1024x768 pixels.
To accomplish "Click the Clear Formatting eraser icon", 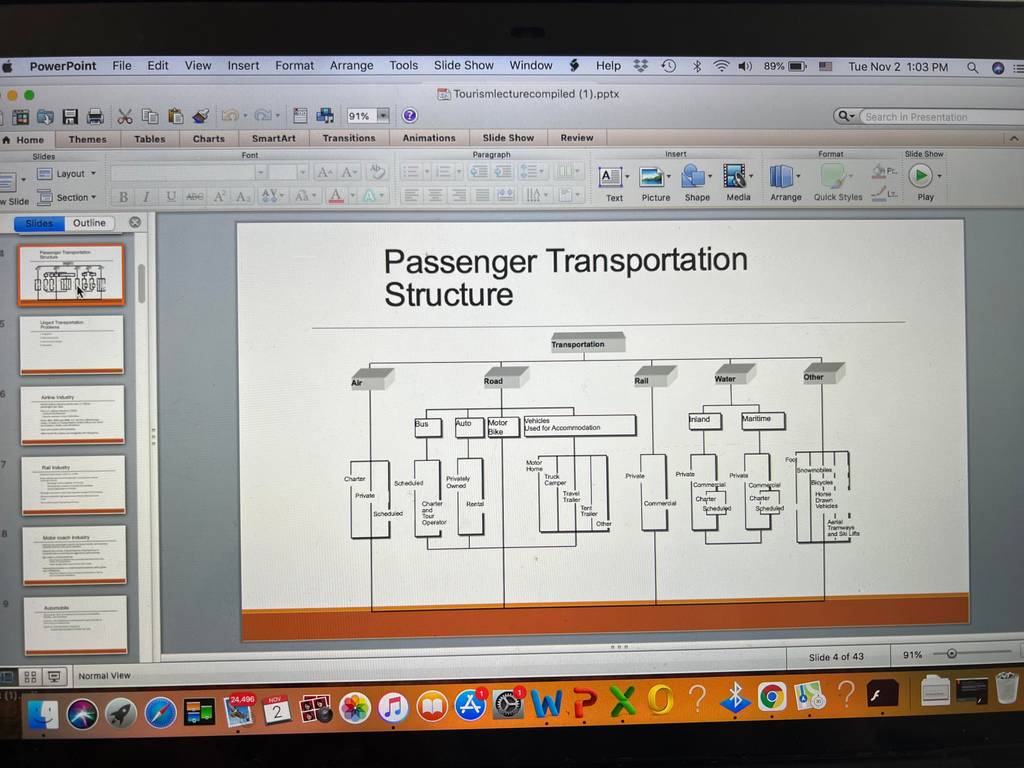I will pos(377,172).
